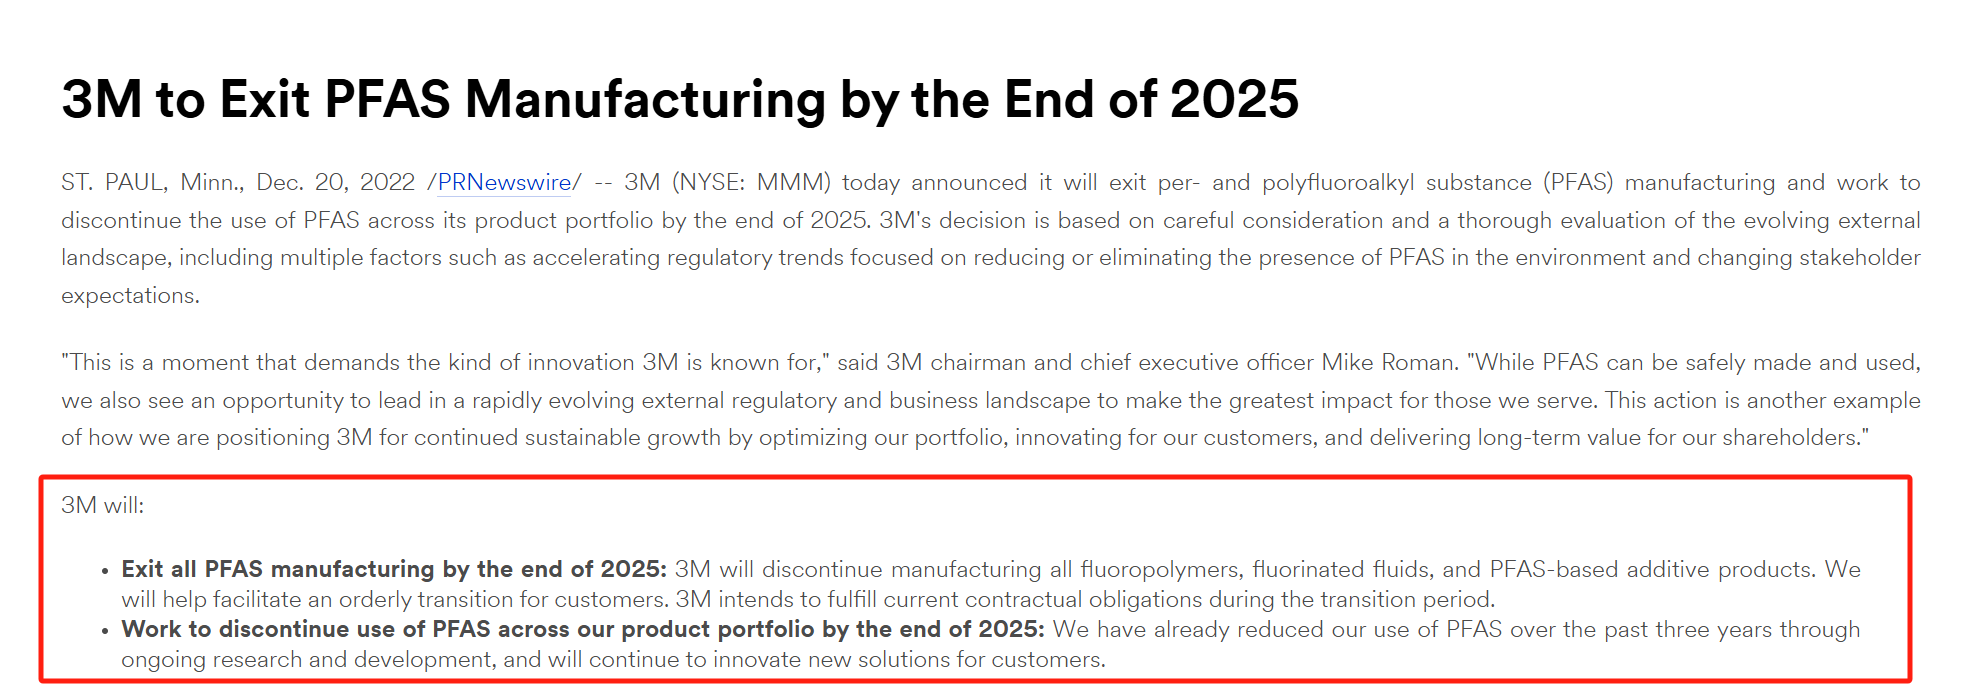1971x690 pixels.
Task: Click the second bullet point marker
Action: coord(105,631)
